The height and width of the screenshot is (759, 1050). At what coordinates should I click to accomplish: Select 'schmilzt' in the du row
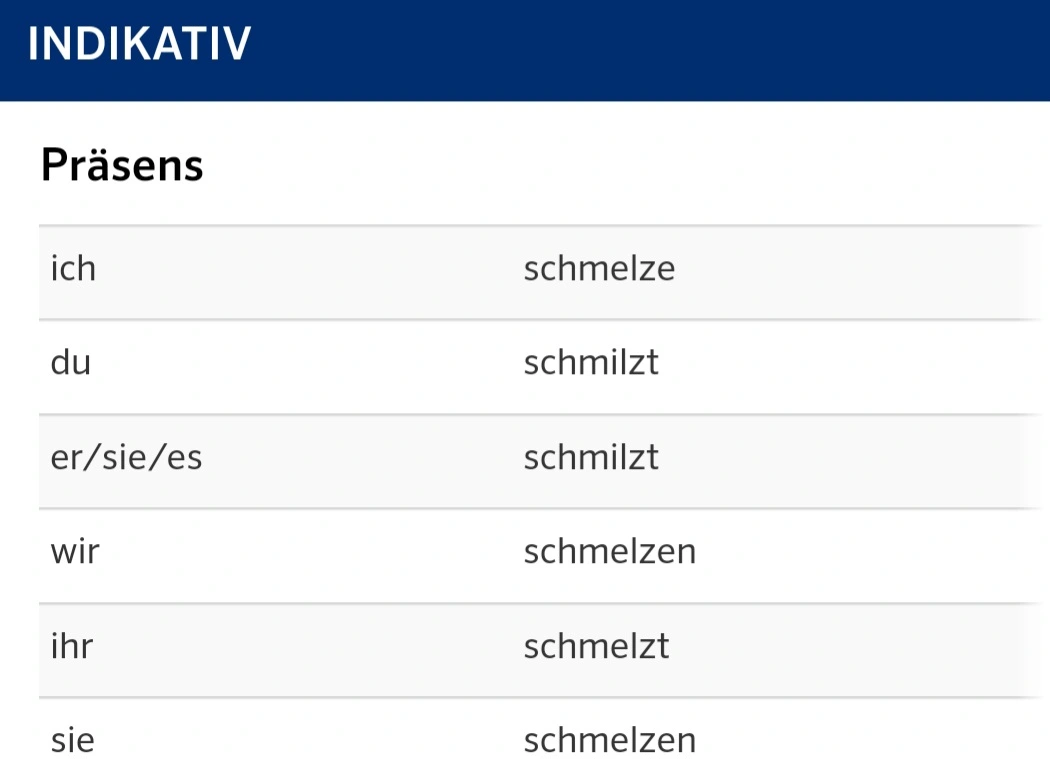(591, 362)
